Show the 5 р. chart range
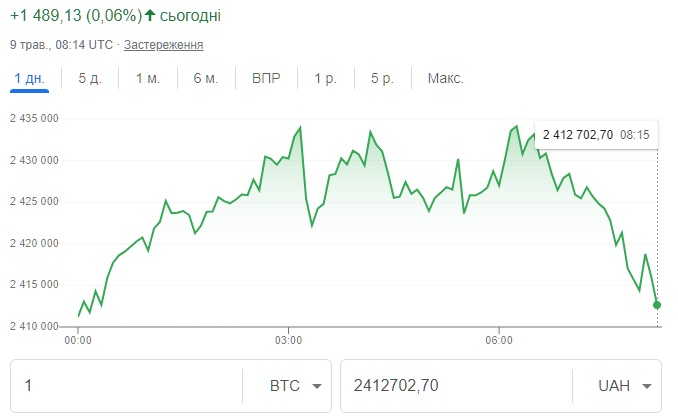Viewport: 678px width, 418px height. coord(381,78)
